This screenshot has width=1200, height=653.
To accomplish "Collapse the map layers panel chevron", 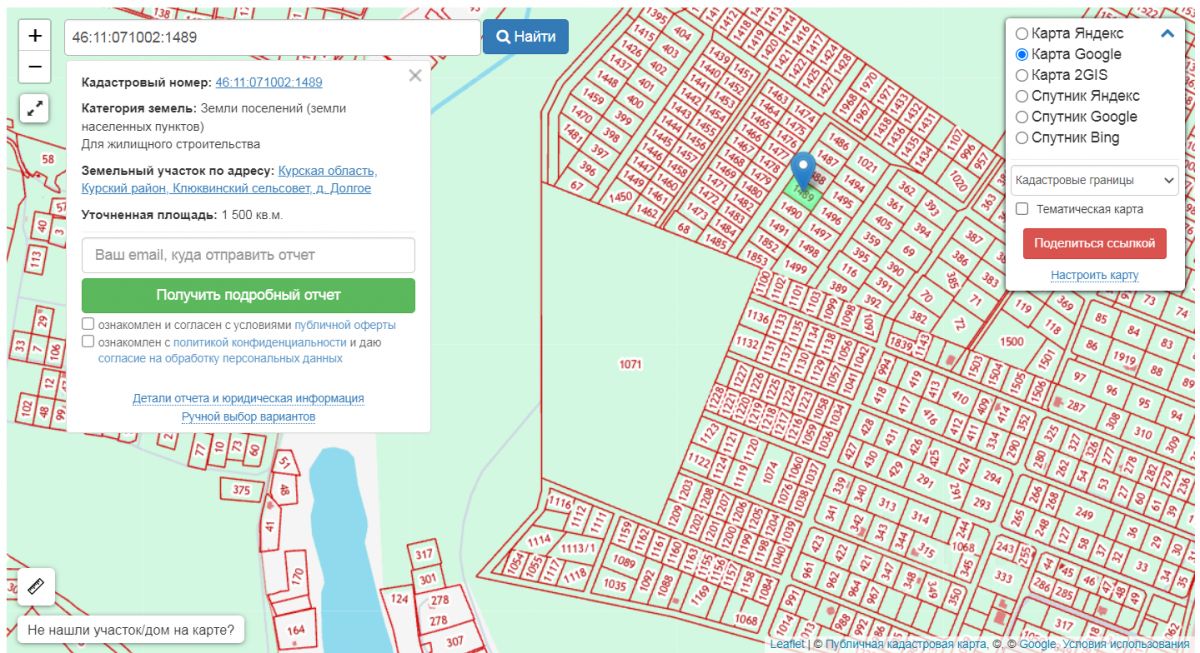I will click(x=1166, y=33).
